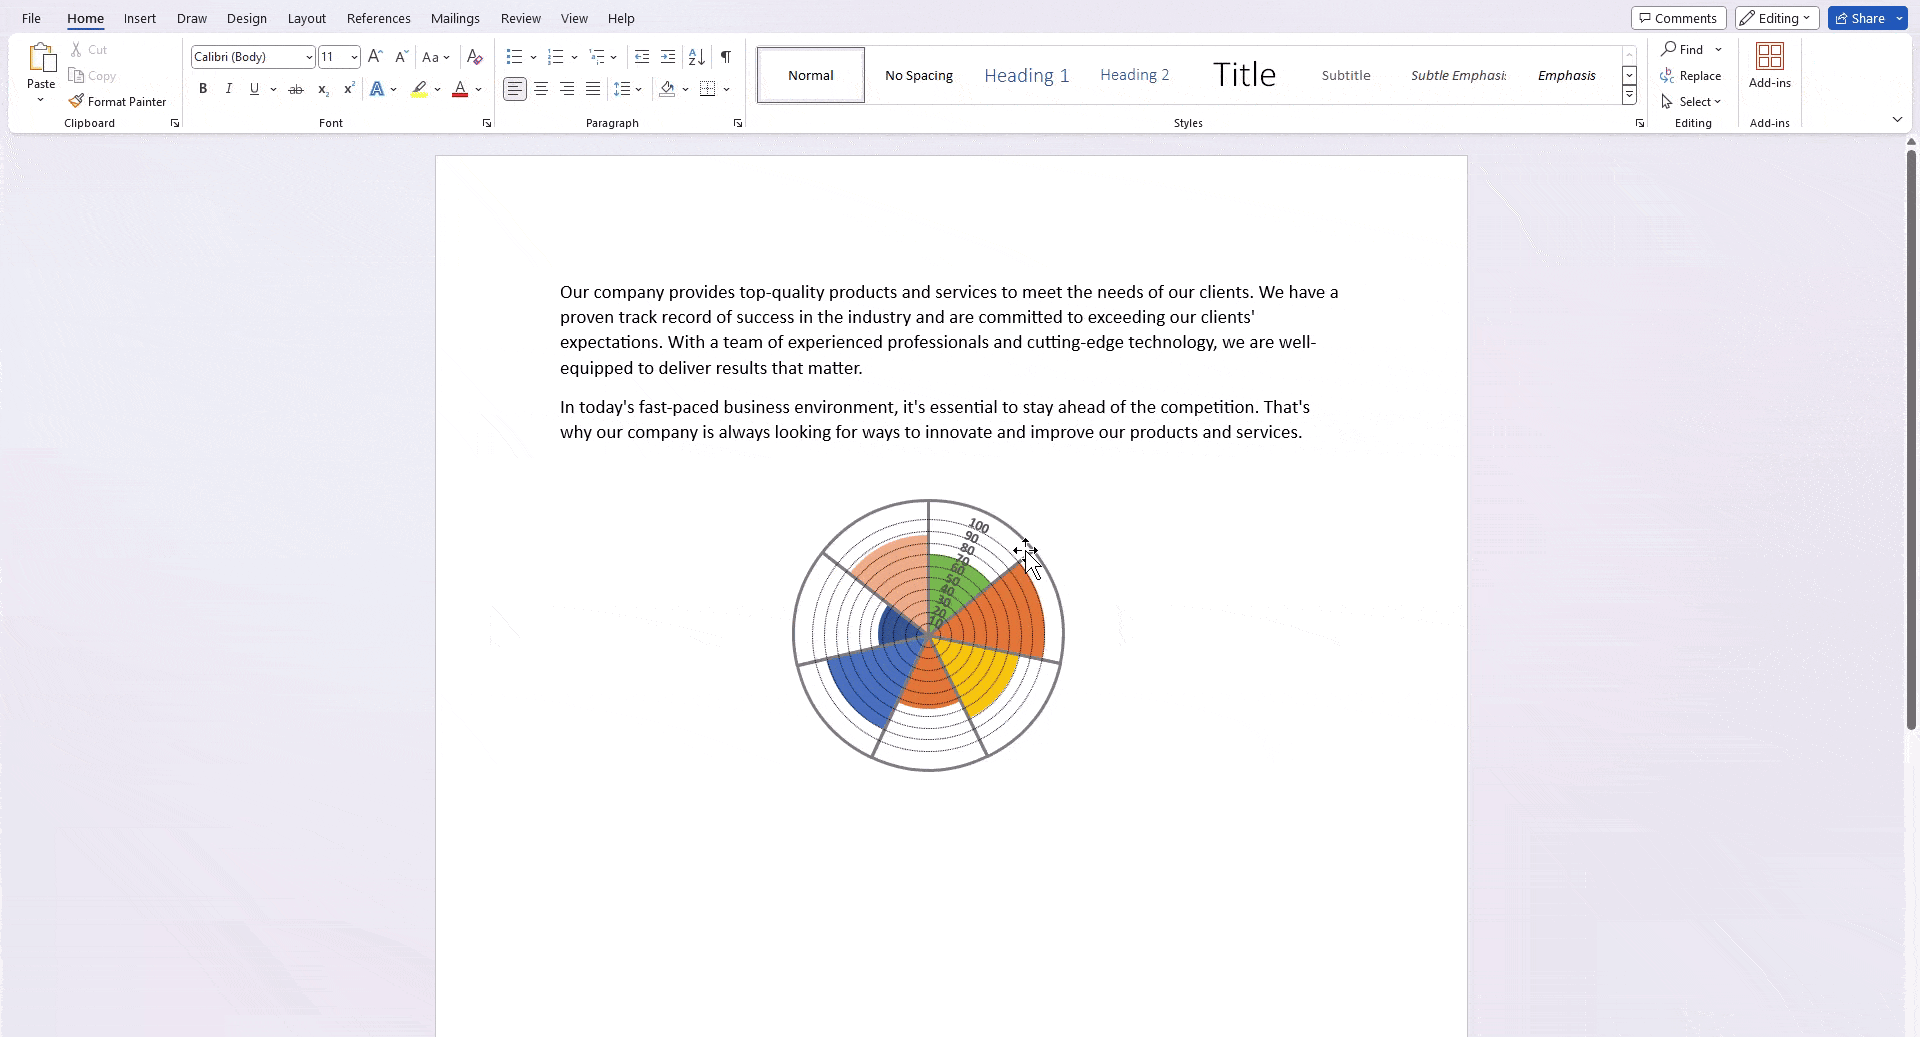Apply italic formatting
This screenshot has width=1920, height=1037.
pos(228,89)
